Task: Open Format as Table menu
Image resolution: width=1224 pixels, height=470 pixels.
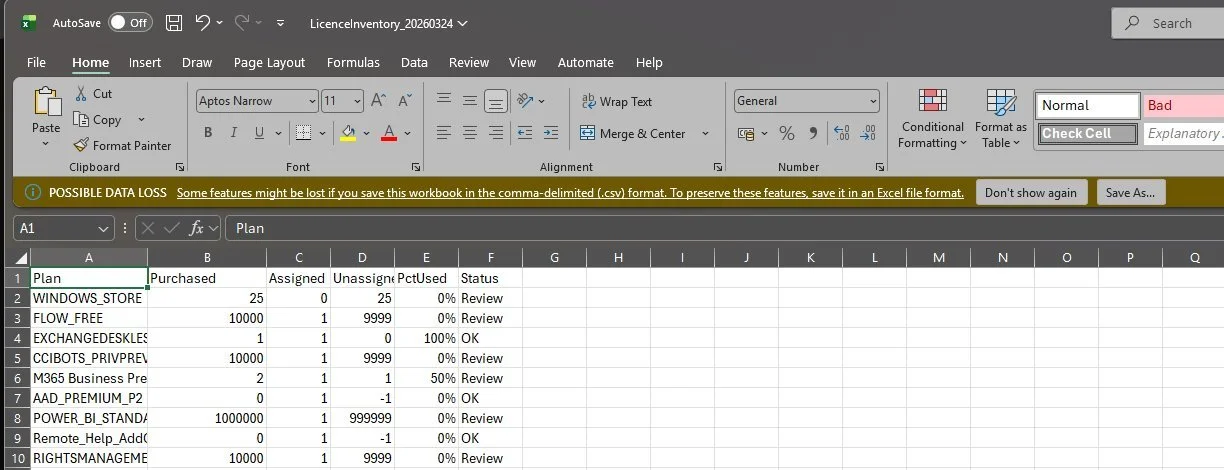Action: 1001,120
